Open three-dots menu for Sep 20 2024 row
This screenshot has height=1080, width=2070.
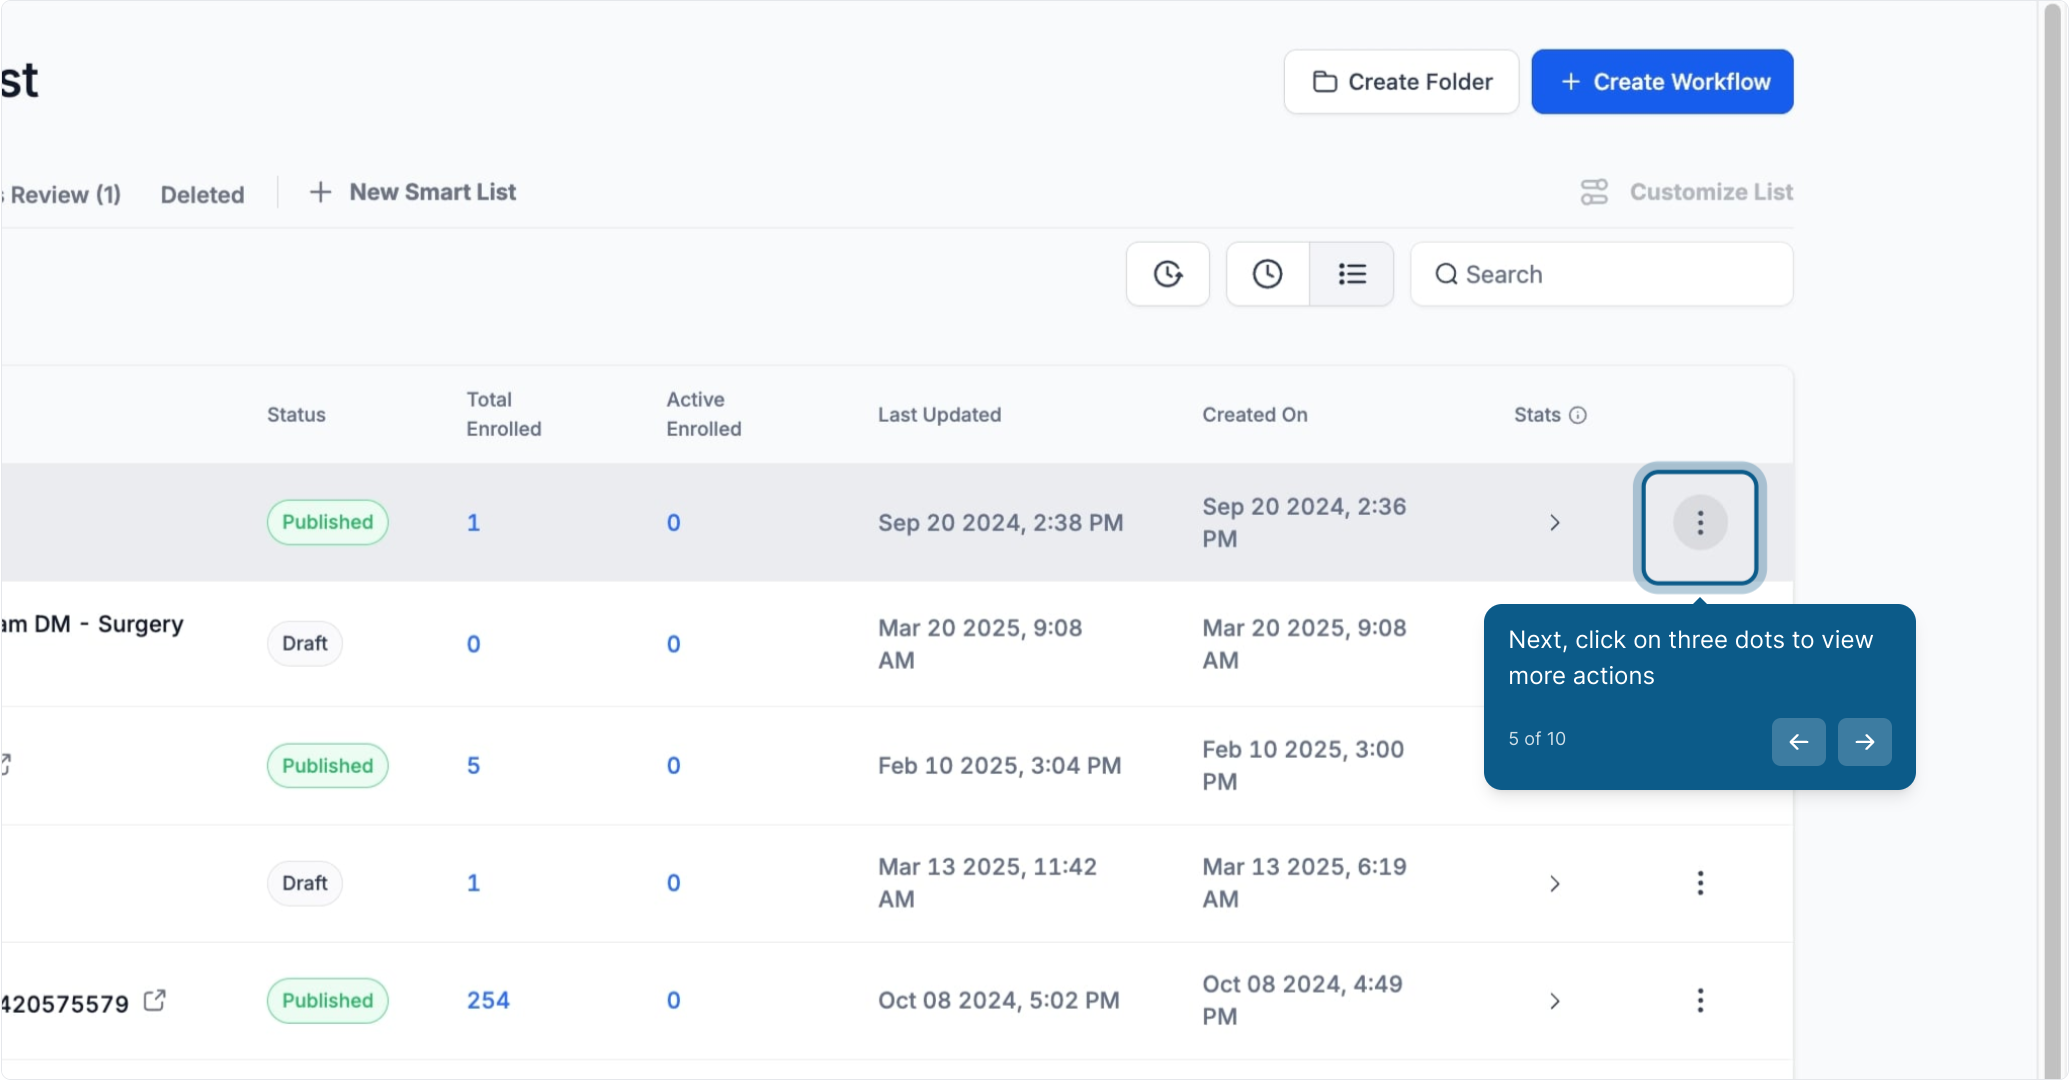(x=1700, y=522)
